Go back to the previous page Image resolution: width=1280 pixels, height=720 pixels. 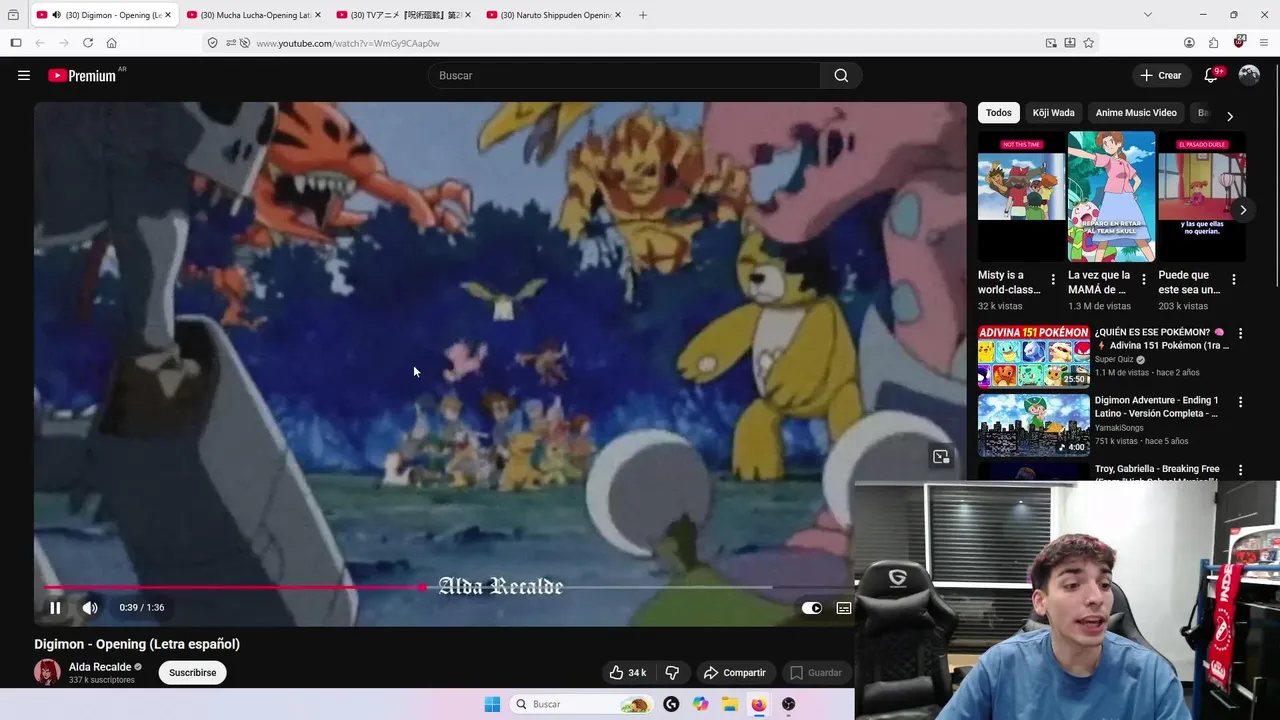[40, 43]
